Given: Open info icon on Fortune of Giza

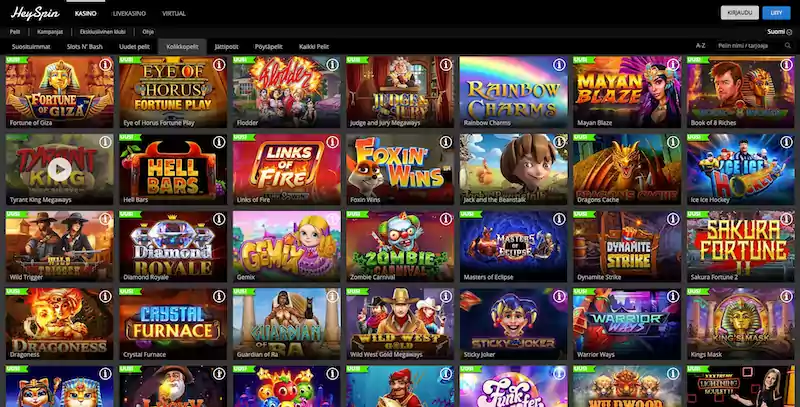Looking at the screenshot, I should 106,65.
